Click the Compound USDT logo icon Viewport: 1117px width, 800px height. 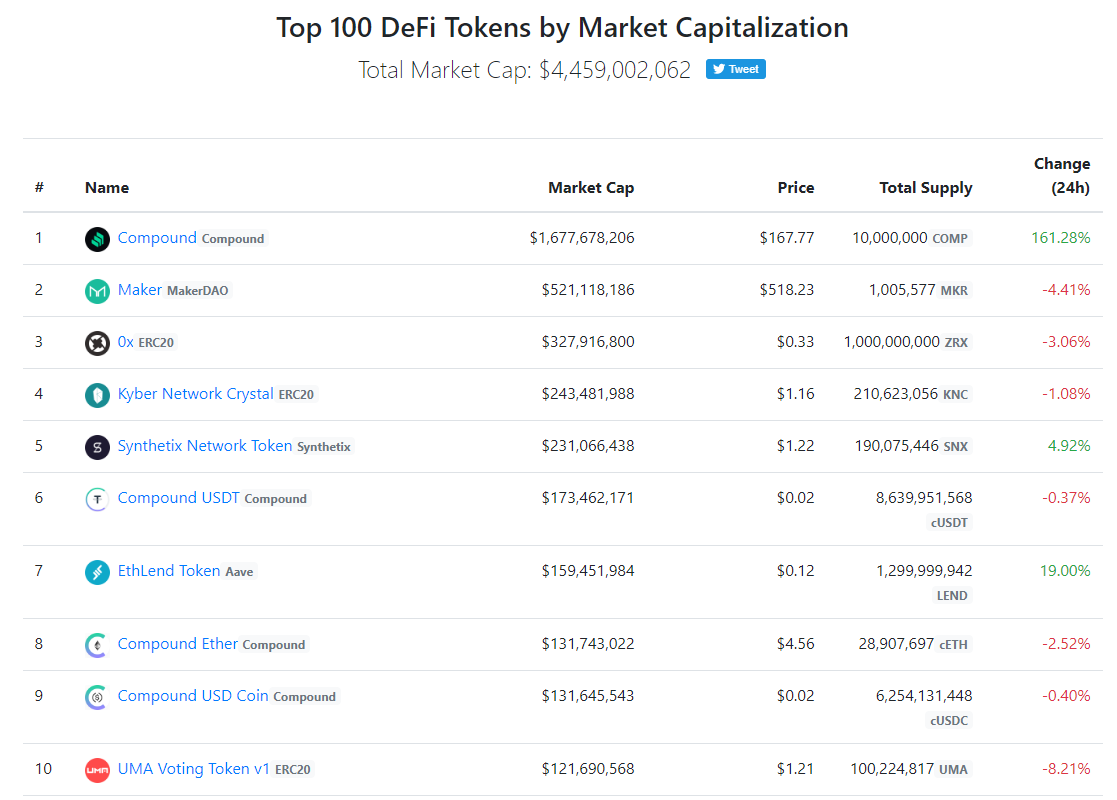click(97, 499)
